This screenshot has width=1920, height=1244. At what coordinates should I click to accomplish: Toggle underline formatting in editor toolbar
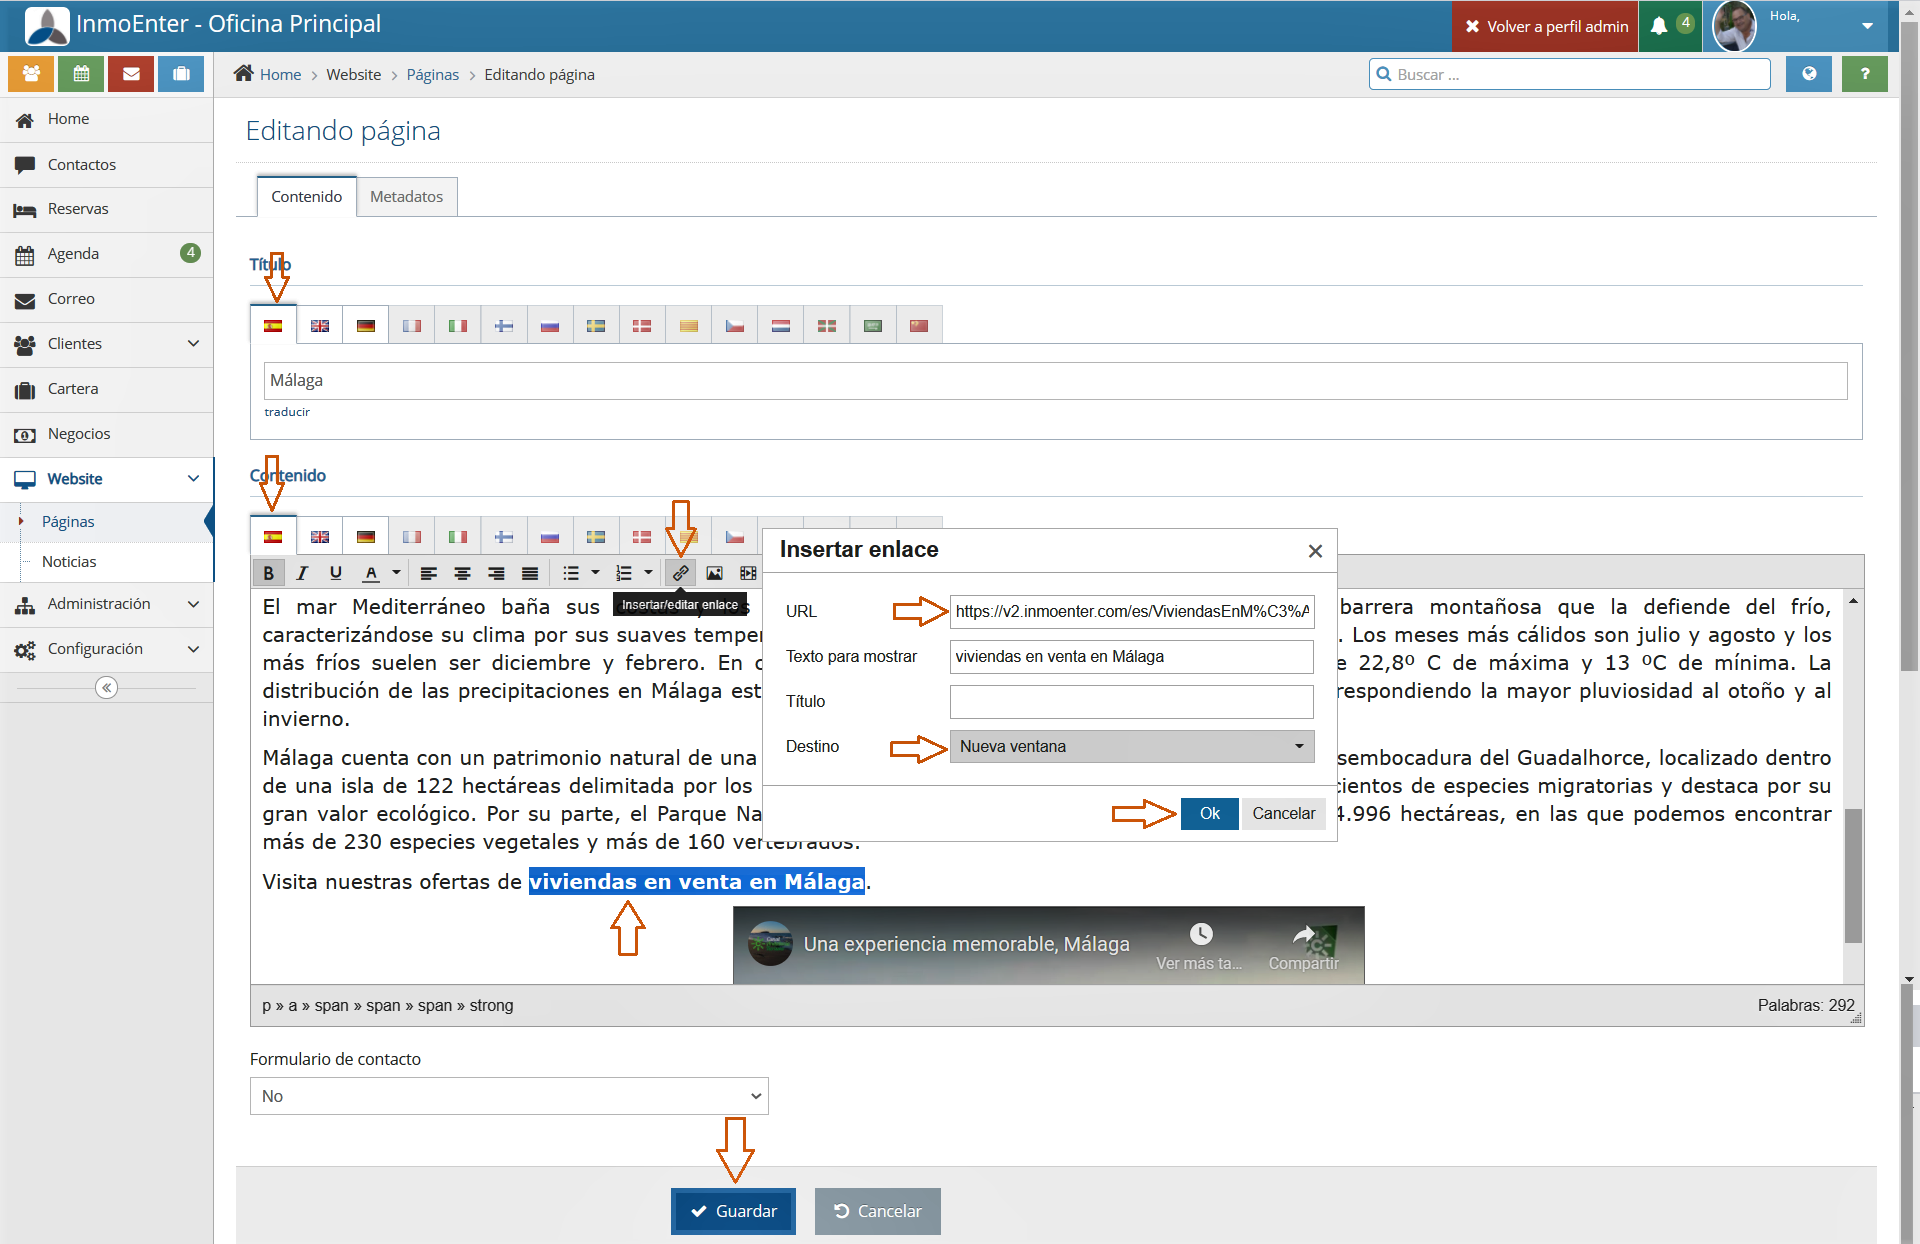336,573
